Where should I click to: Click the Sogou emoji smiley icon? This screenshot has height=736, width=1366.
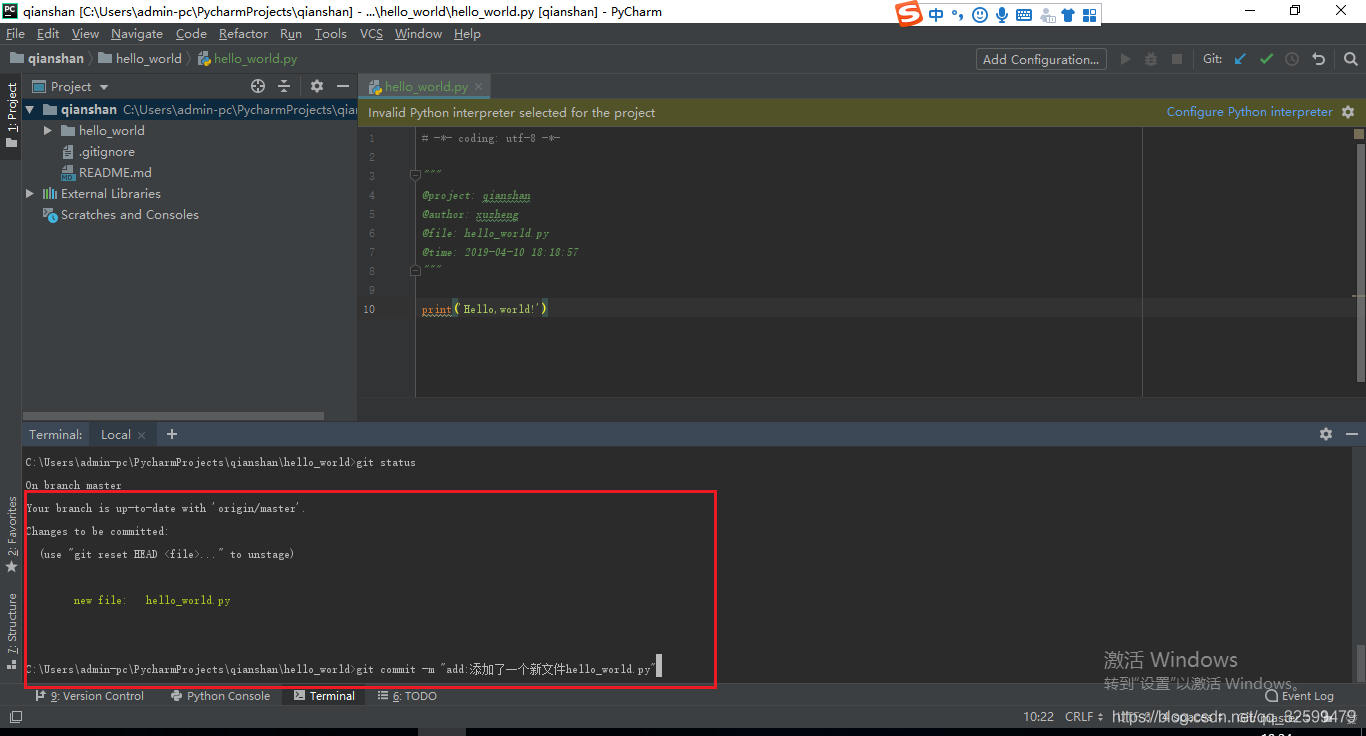click(979, 15)
